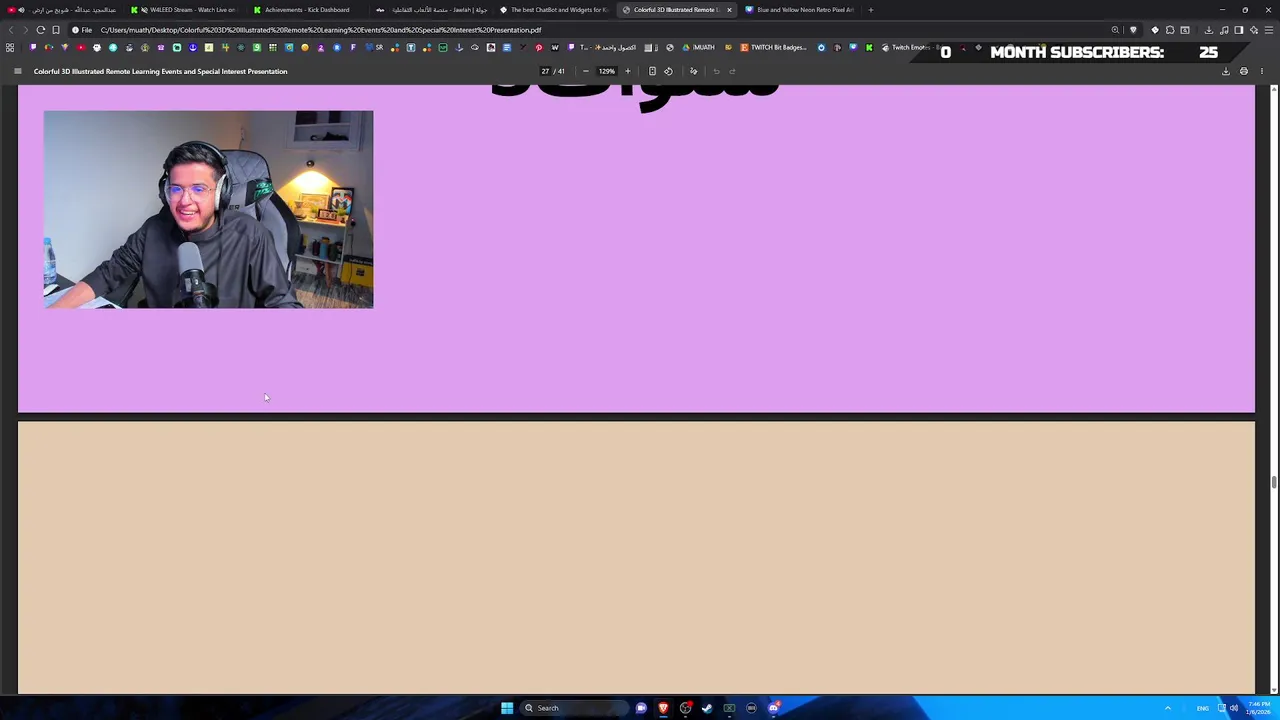The image size is (1280, 720).
Task: Open Windows Start menu
Action: pos(507,708)
